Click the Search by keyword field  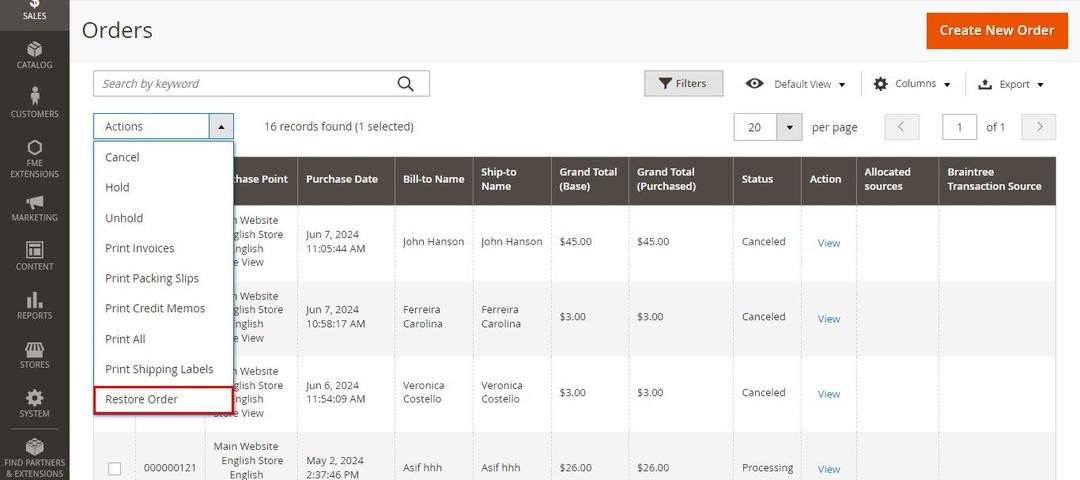[245, 84]
